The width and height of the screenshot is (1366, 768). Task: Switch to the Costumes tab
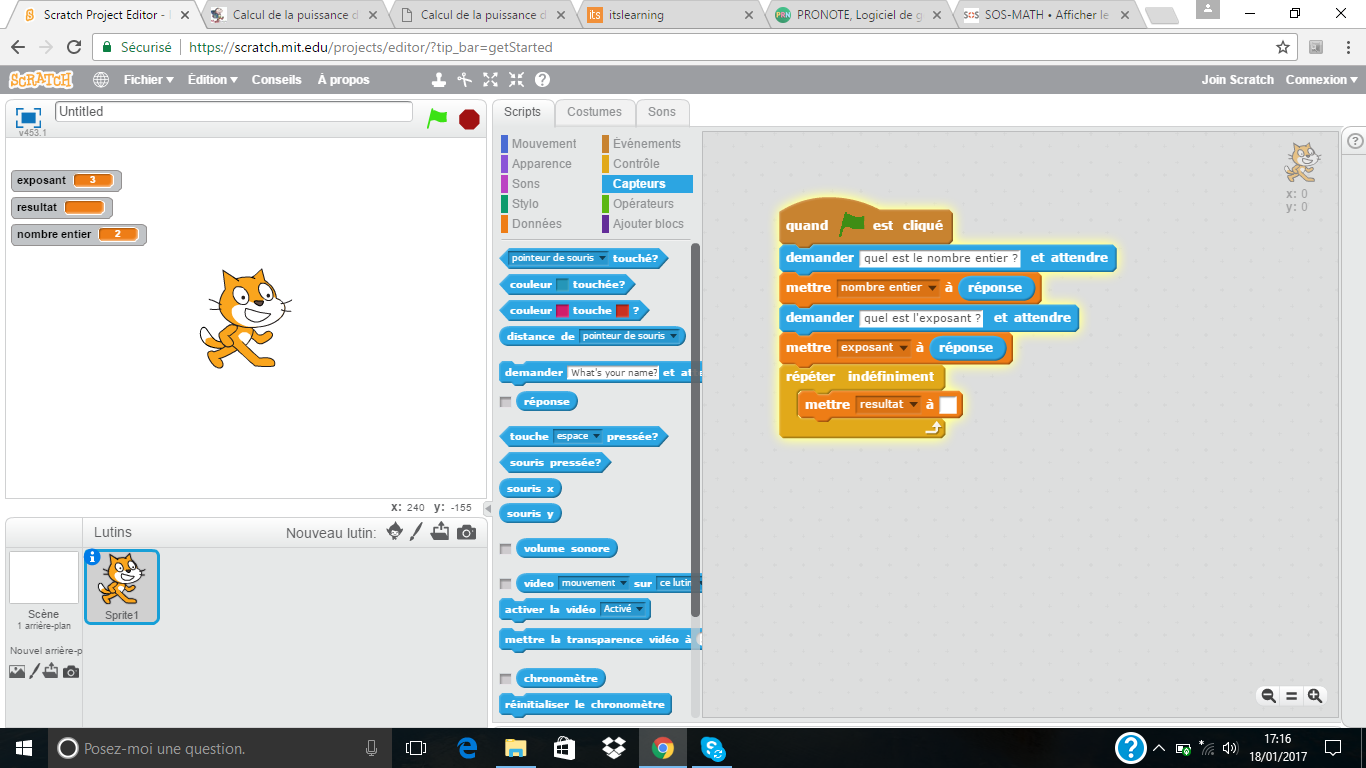(594, 112)
